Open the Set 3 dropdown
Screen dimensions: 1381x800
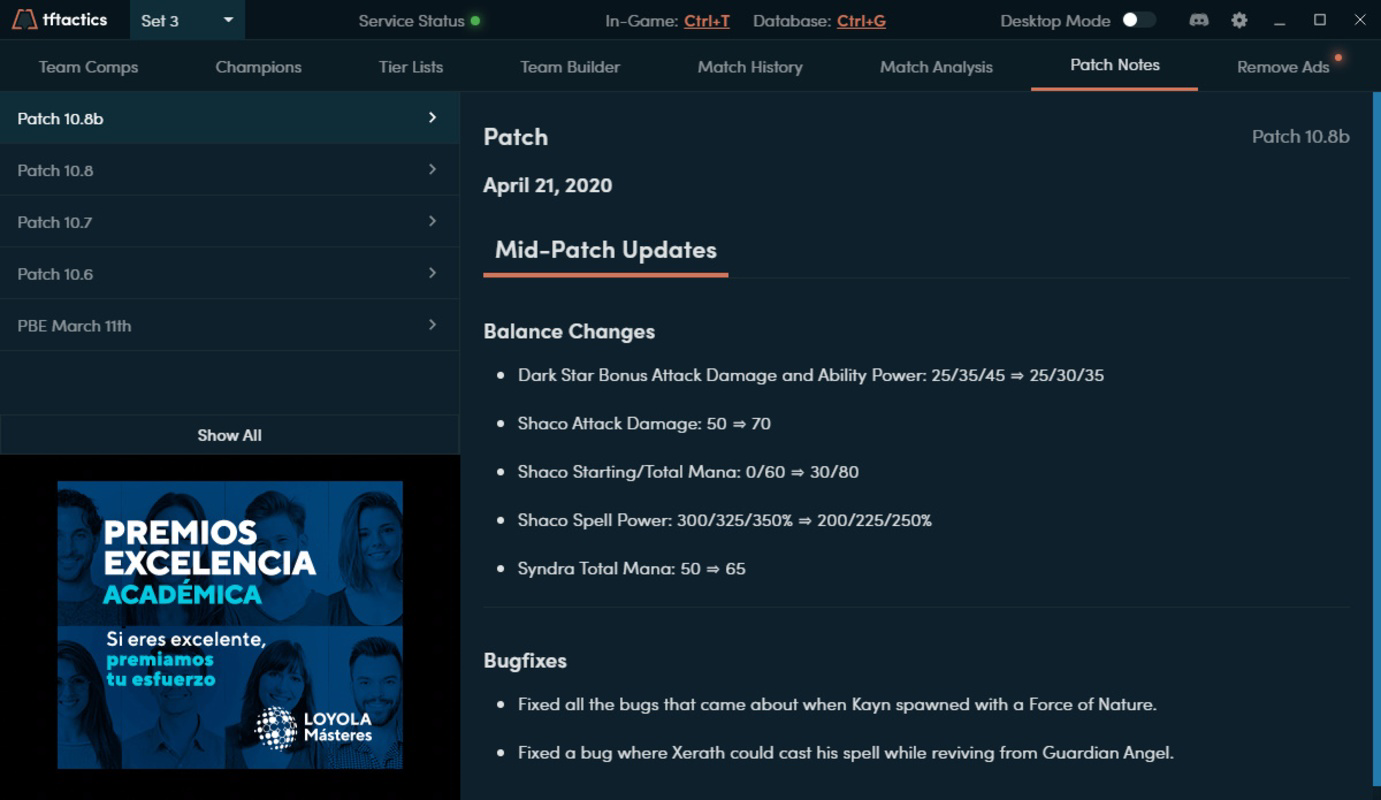click(x=187, y=20)
